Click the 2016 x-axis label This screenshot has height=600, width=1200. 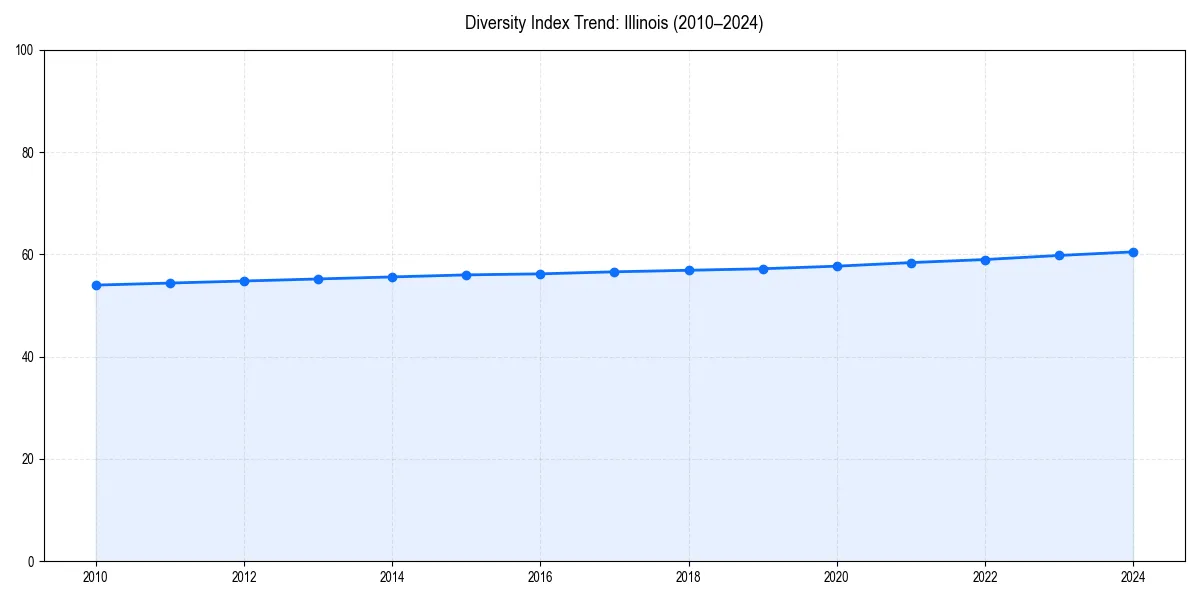(540, 576)
